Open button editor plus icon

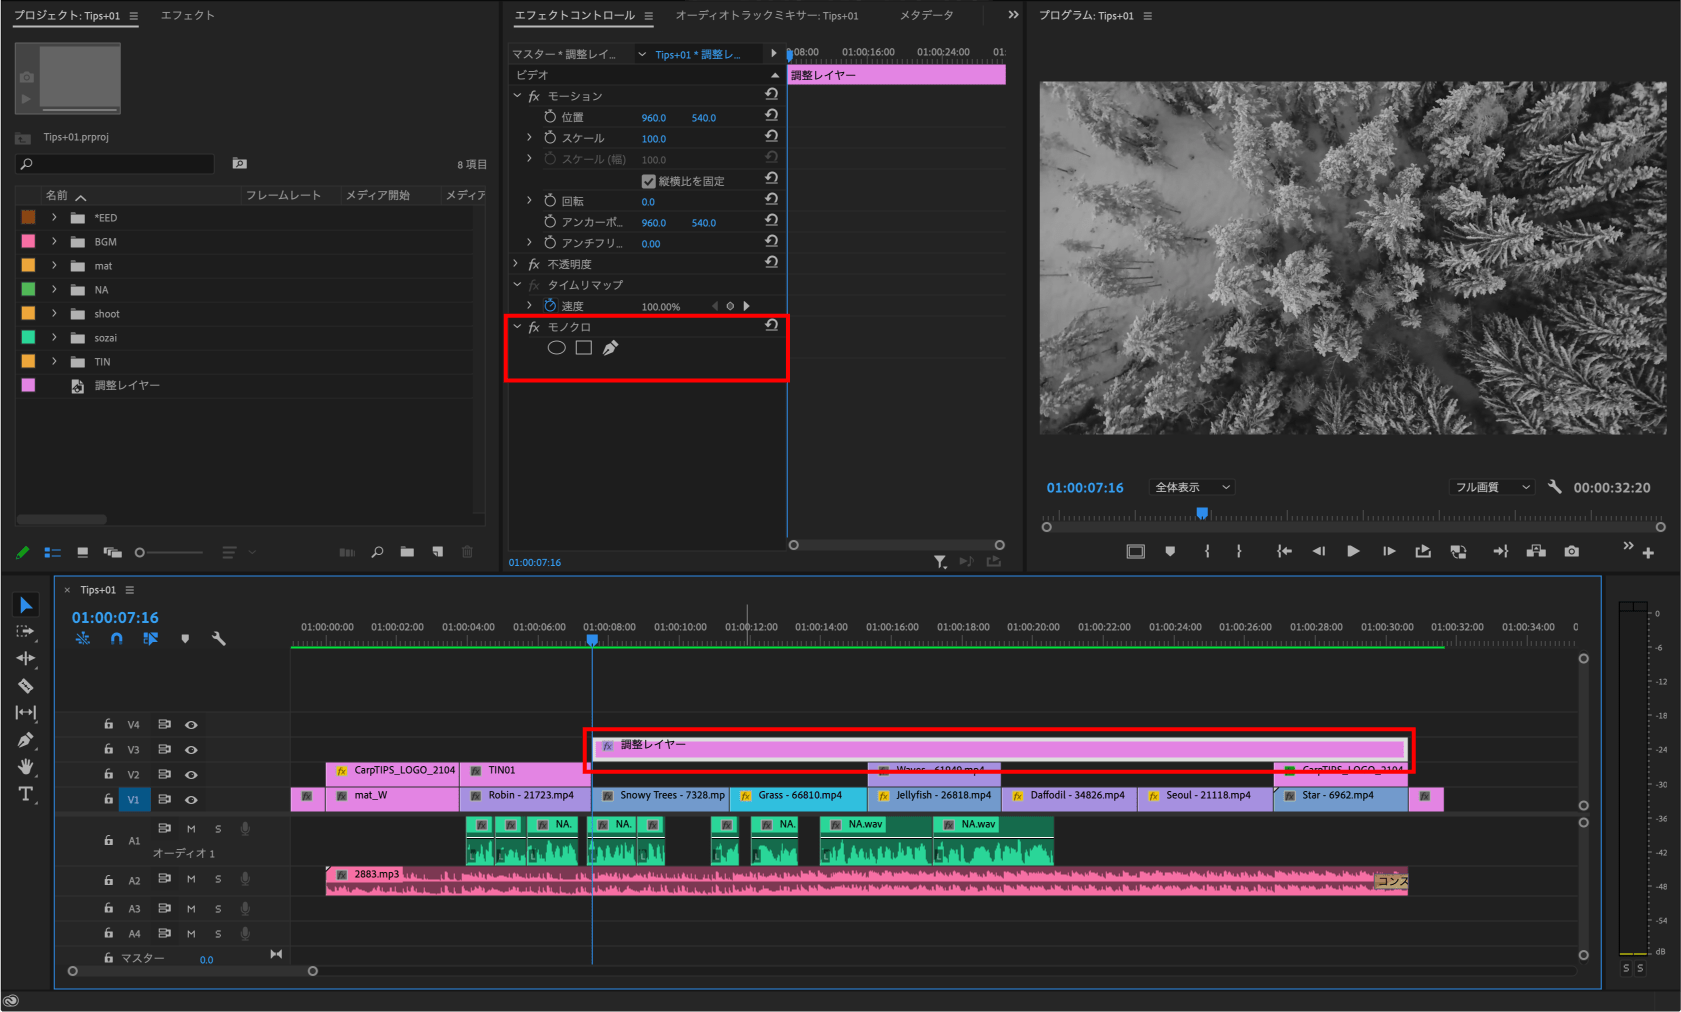pyautogui.click(x=1648, y=553)
